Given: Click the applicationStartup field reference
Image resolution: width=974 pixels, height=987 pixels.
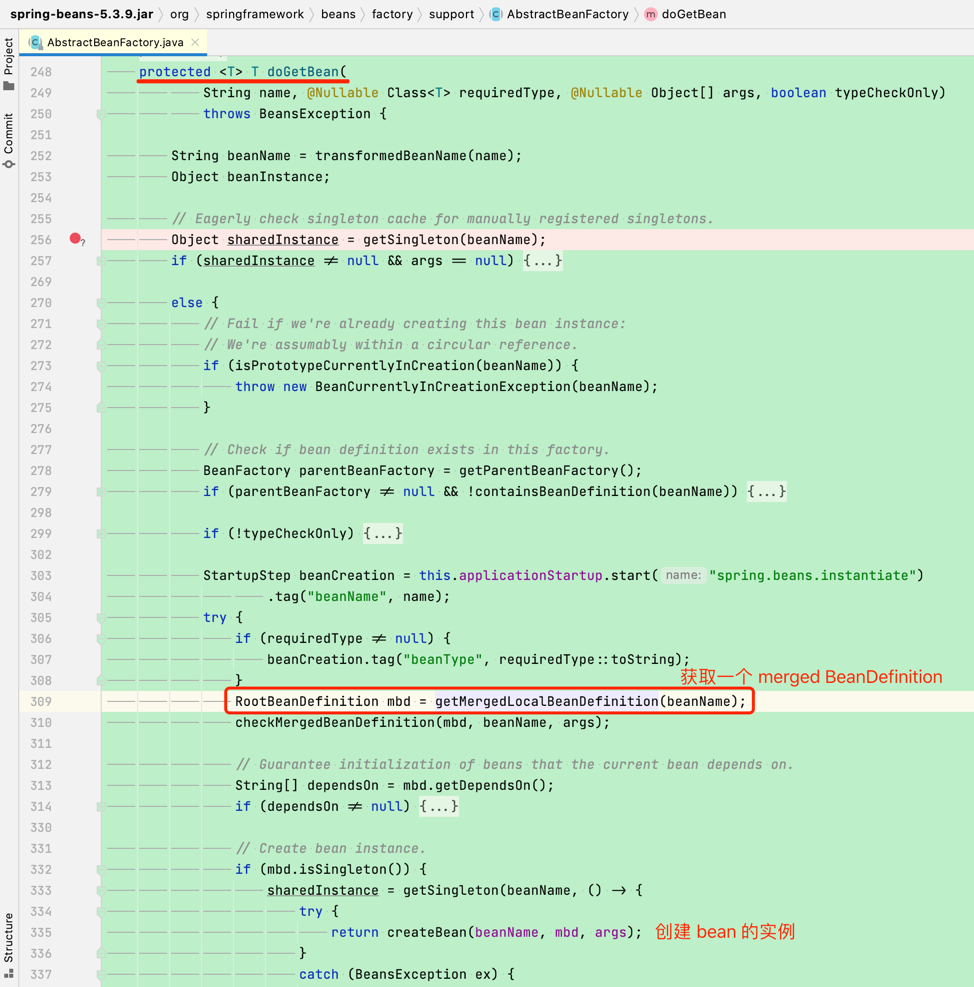Looking at the screenshot, I should [531, 575].
